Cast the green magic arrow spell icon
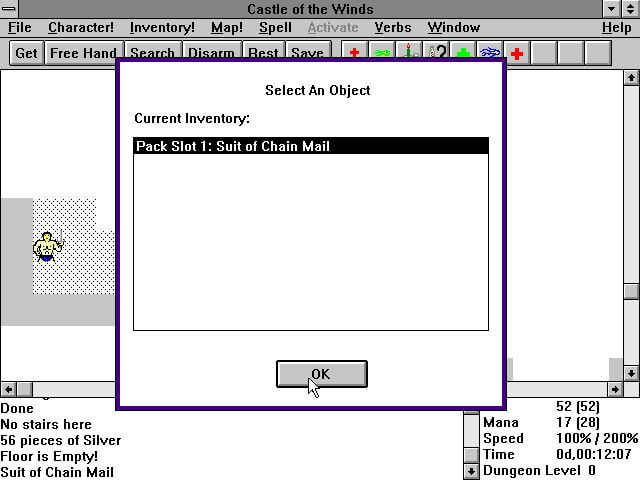The image size is (640, 480). click(382, 53)
